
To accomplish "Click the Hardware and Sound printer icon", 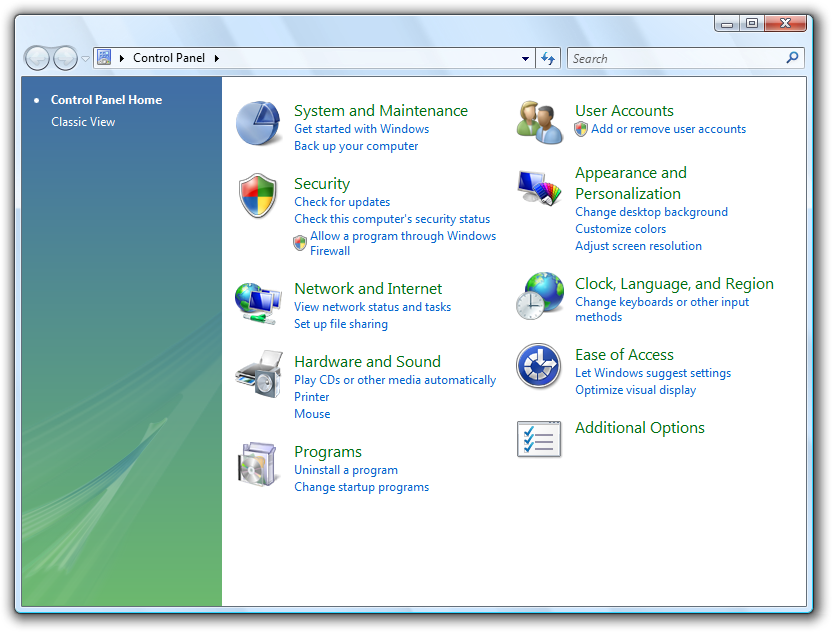I will 258,374.
